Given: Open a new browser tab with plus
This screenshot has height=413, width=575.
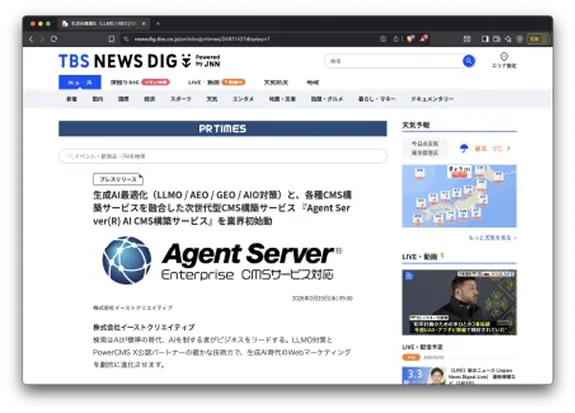Looking at the screenshot, I should point(158,23).
